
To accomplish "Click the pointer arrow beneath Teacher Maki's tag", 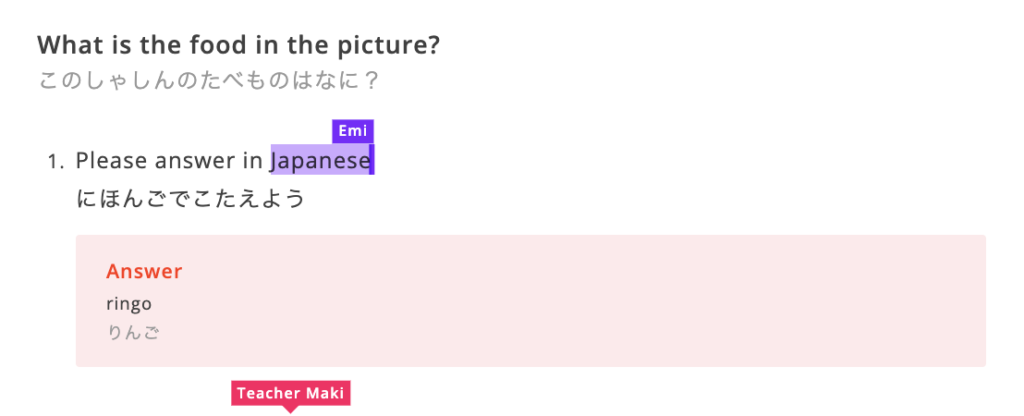I will click(x=290, y=408).
